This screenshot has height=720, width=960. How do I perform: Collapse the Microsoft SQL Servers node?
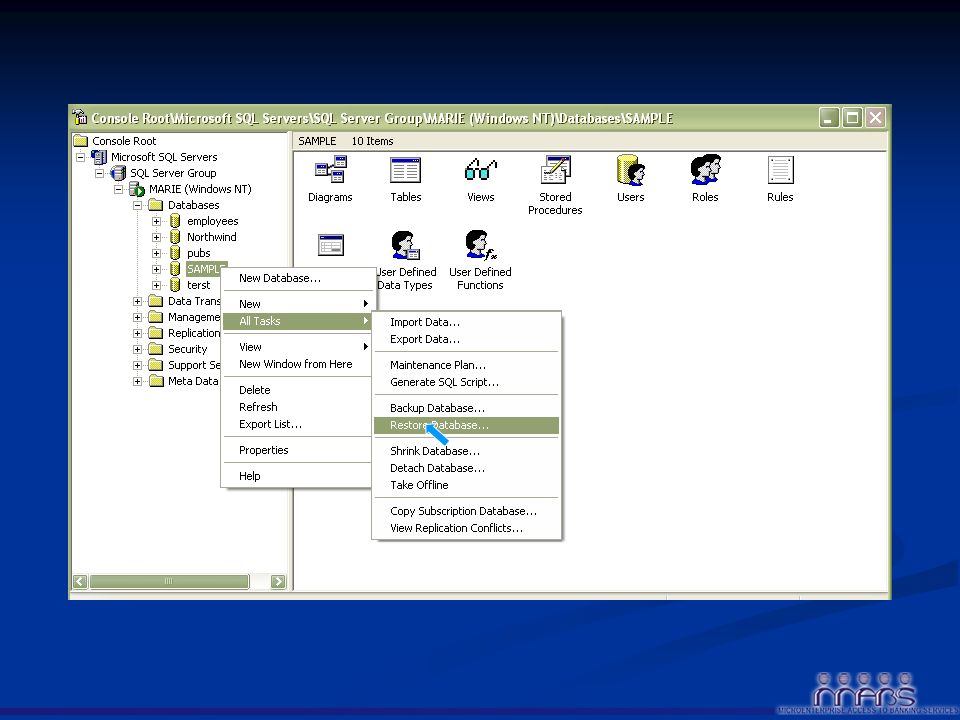(x=80, y=157)
